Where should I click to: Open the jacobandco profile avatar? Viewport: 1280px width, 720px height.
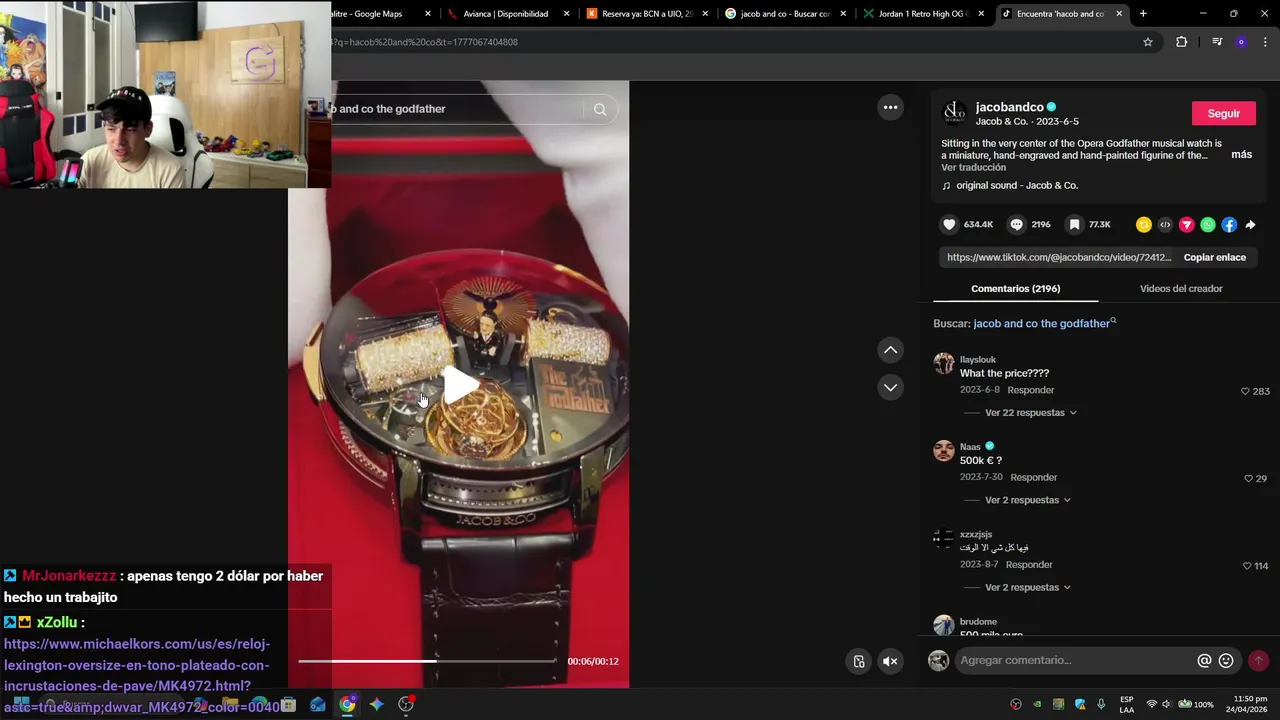click(x=954, y=113)
